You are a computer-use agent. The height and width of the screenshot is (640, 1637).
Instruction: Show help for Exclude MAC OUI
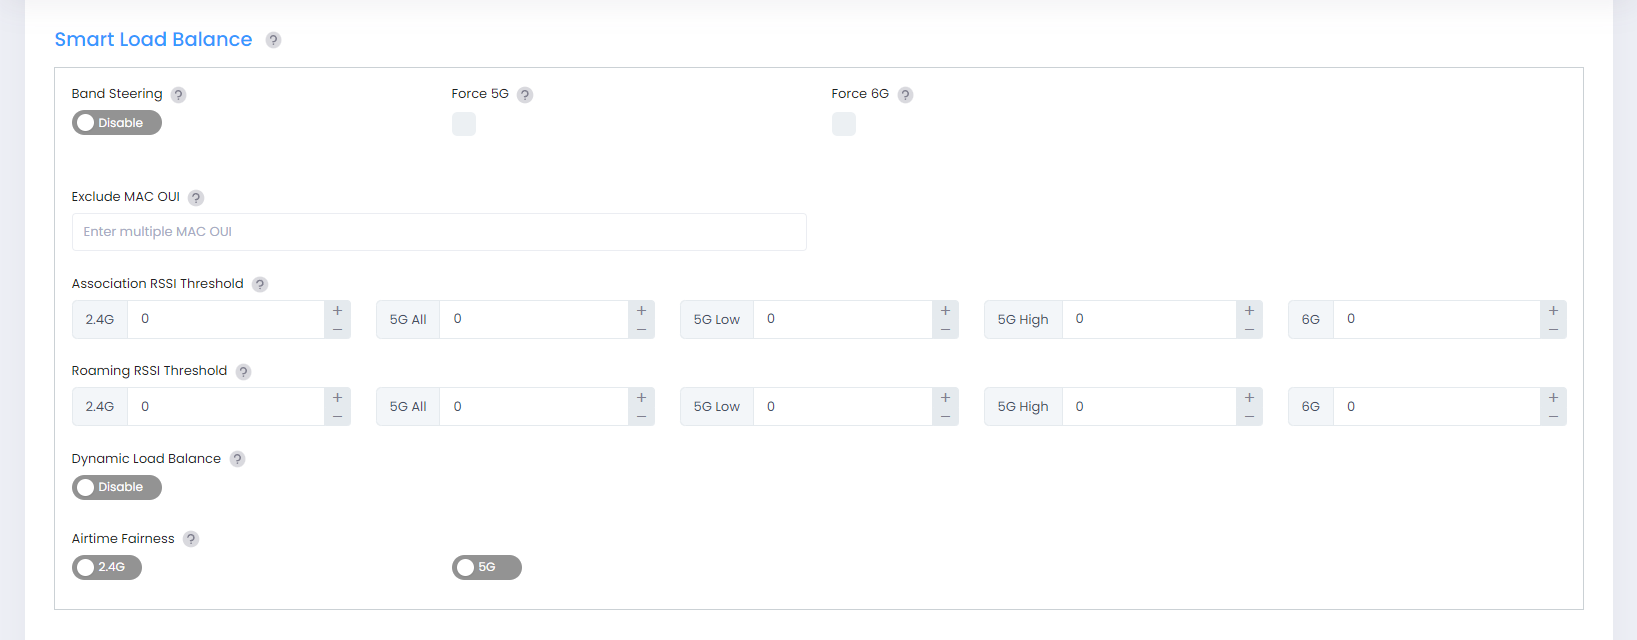tap(196, 198)
